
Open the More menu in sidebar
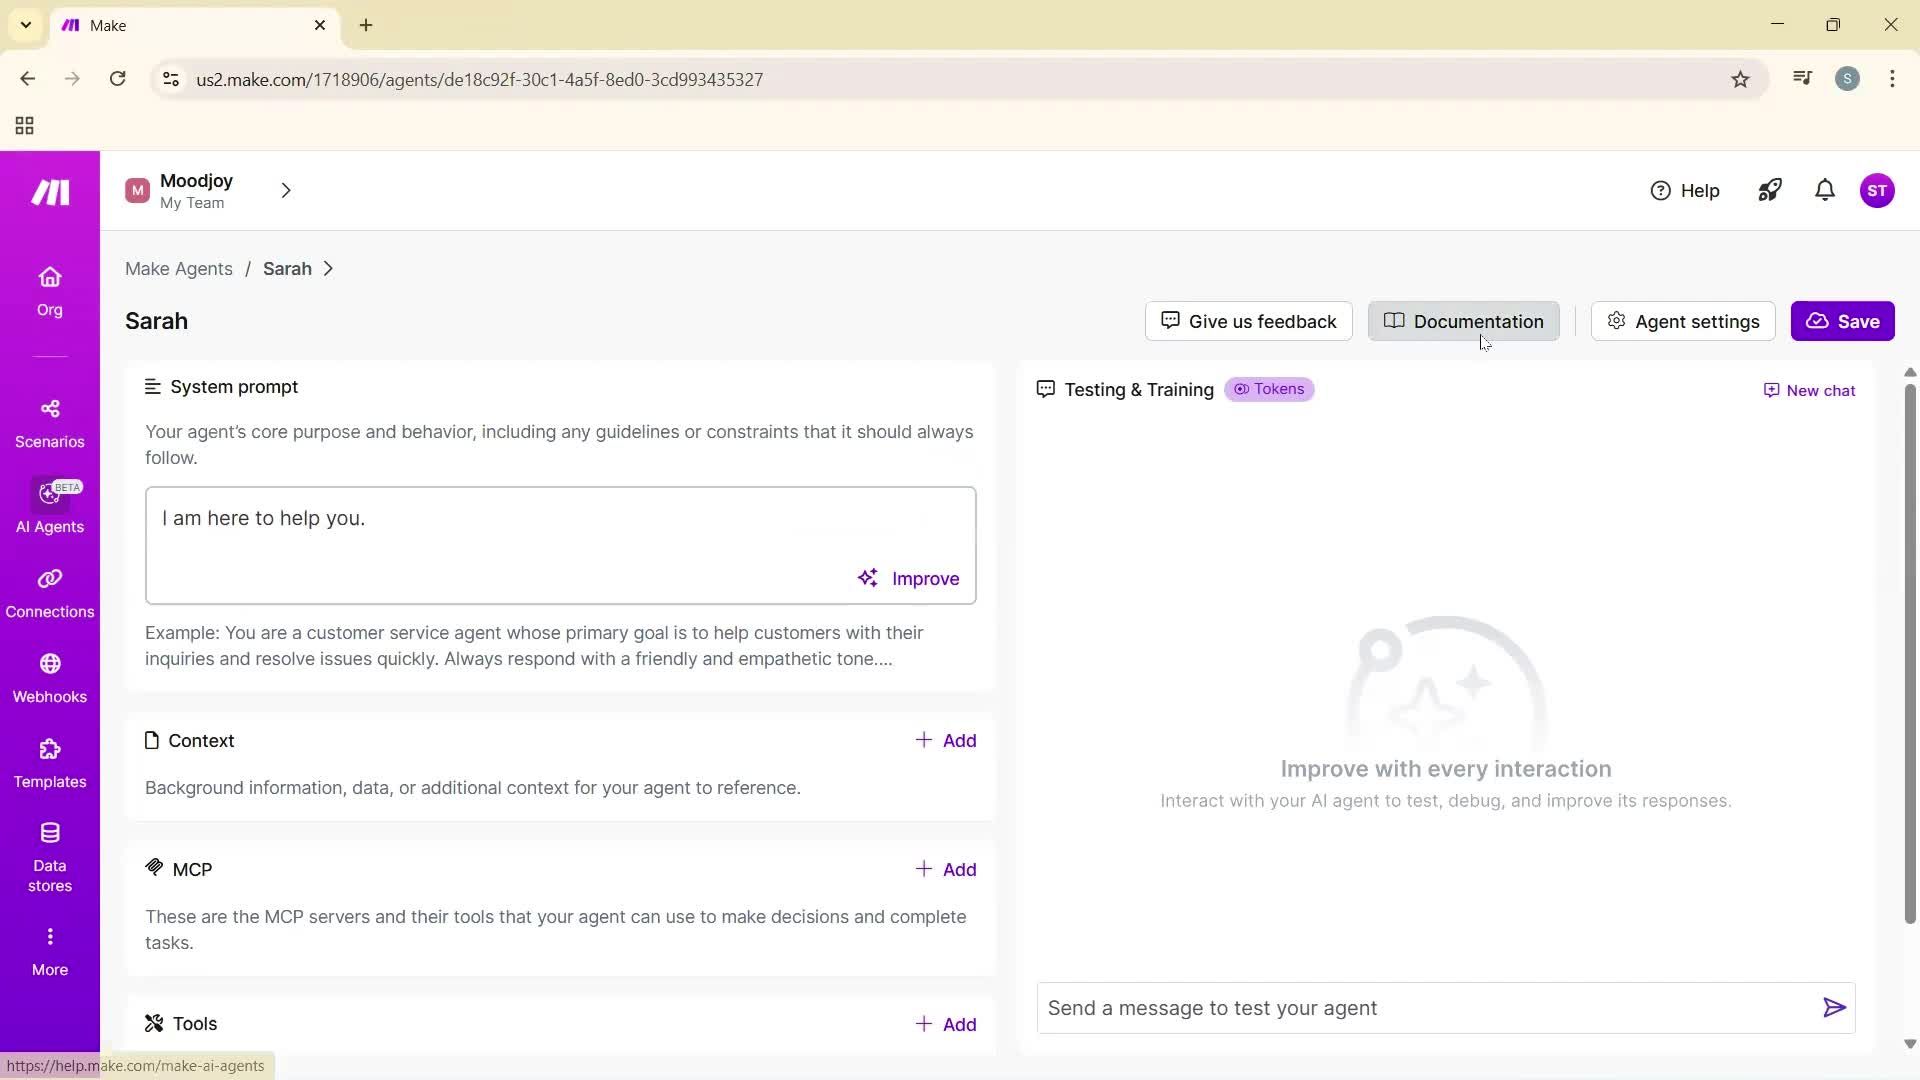(x=49, y=950)
